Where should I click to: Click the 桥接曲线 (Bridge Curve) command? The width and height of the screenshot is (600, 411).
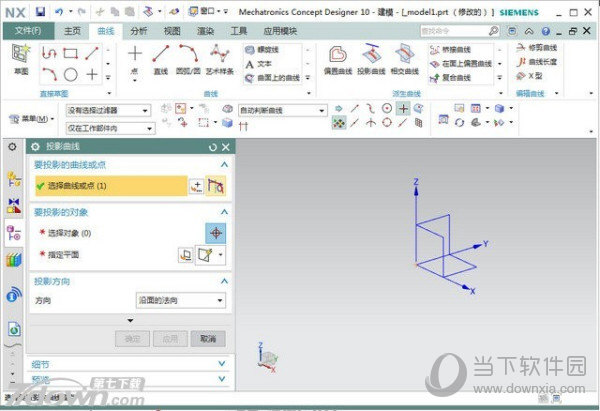tap(450, 50)
